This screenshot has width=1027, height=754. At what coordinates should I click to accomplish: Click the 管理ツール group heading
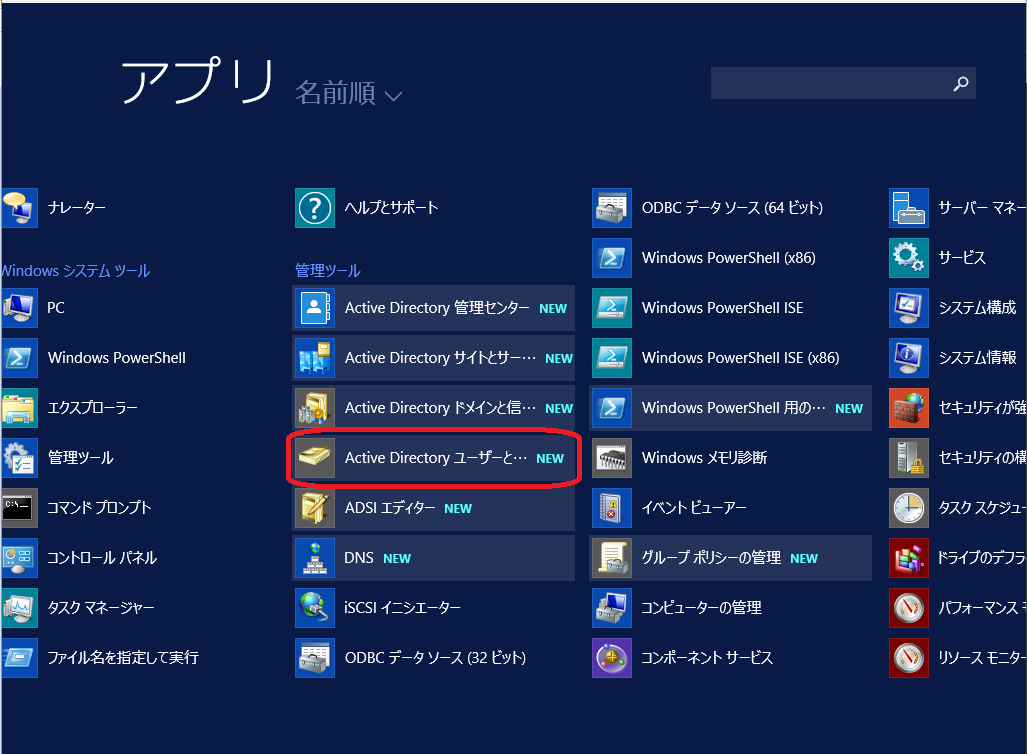click(327, 271)
